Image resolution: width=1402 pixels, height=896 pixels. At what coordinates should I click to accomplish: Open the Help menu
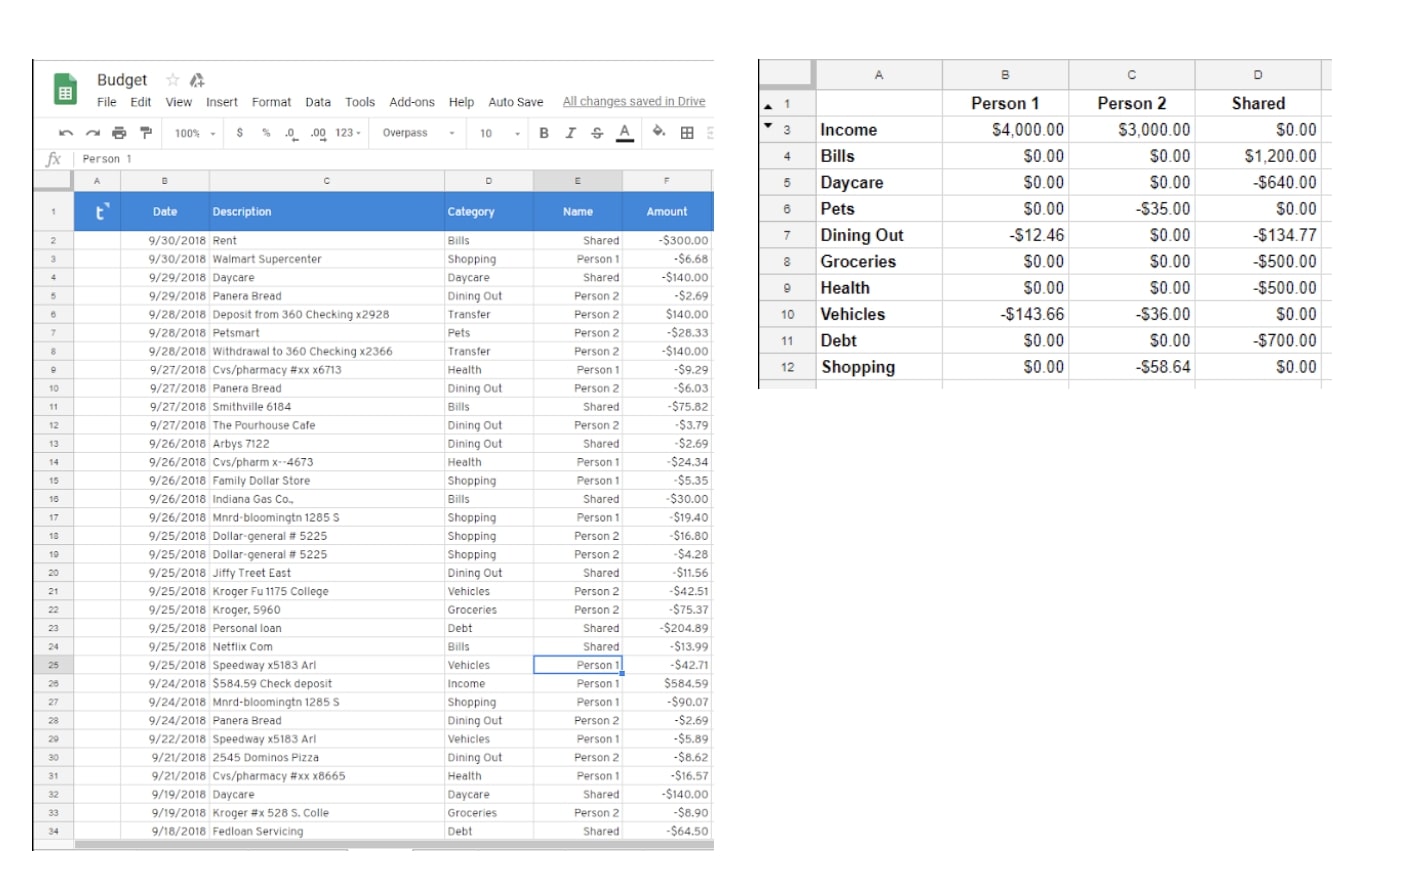pos(461,102)
